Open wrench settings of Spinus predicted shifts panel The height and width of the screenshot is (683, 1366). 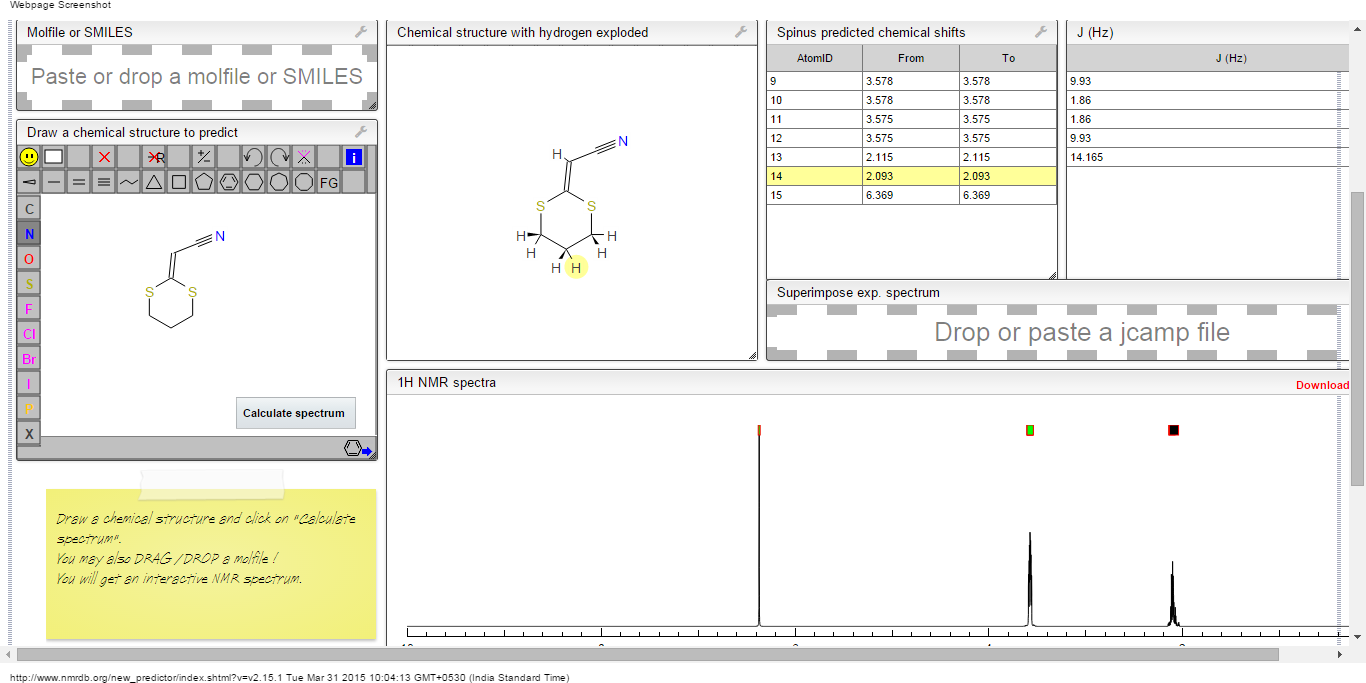[1041, 32]
